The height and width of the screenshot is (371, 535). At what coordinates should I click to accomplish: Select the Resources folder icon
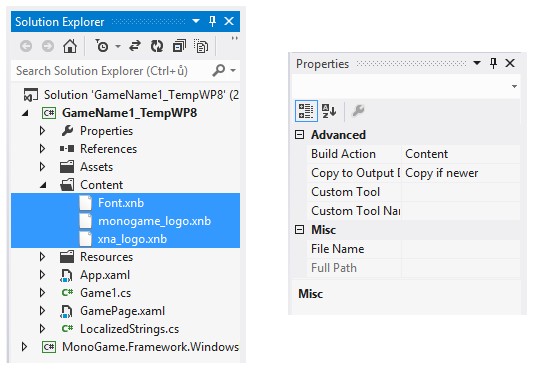click(x=67, y=257)
